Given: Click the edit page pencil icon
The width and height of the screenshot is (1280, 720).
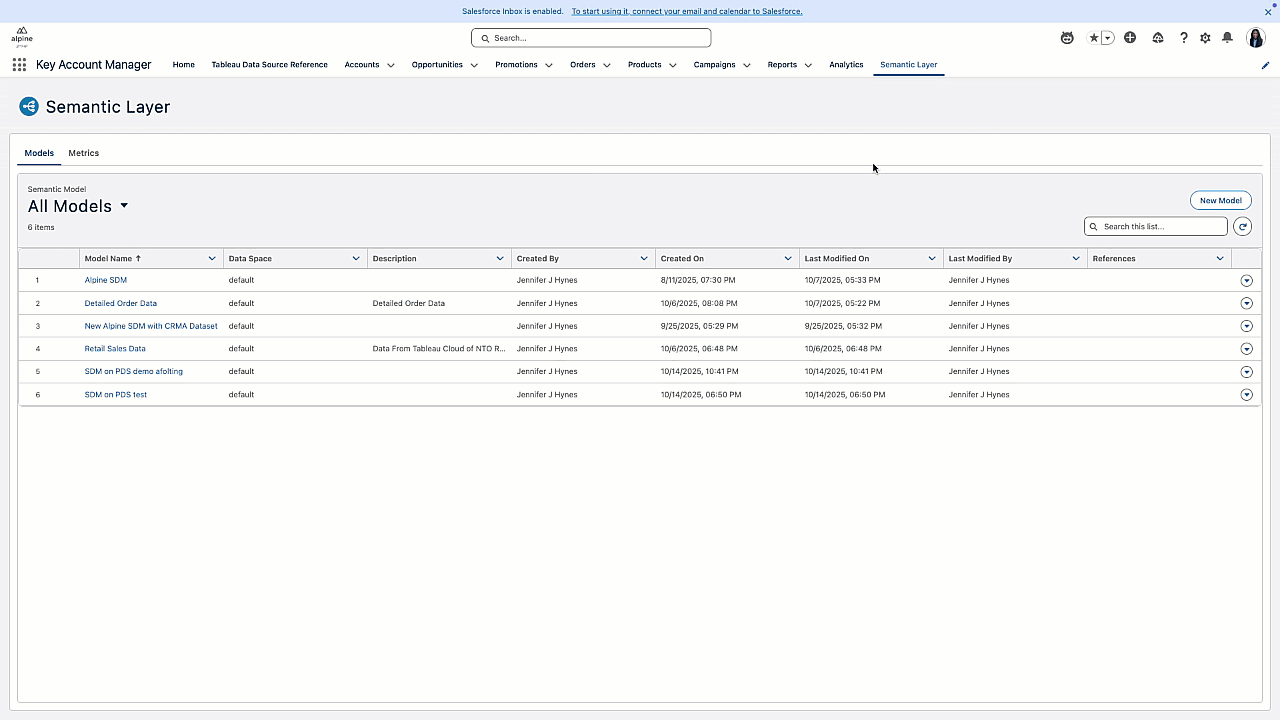Looking at the screenshot, I should pos(1264,64).
